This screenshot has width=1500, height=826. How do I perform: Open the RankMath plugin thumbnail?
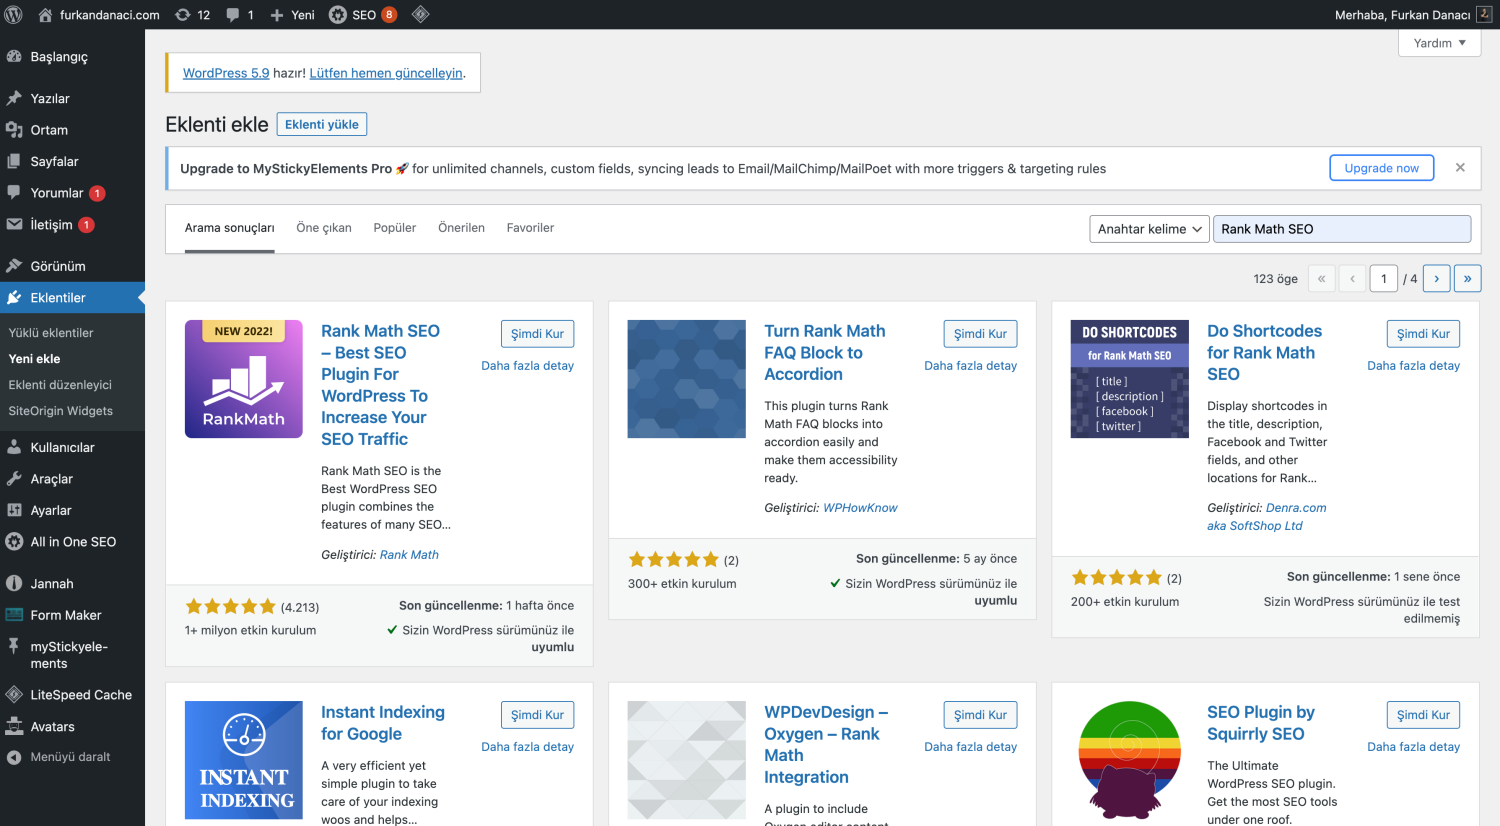point(244,379)
